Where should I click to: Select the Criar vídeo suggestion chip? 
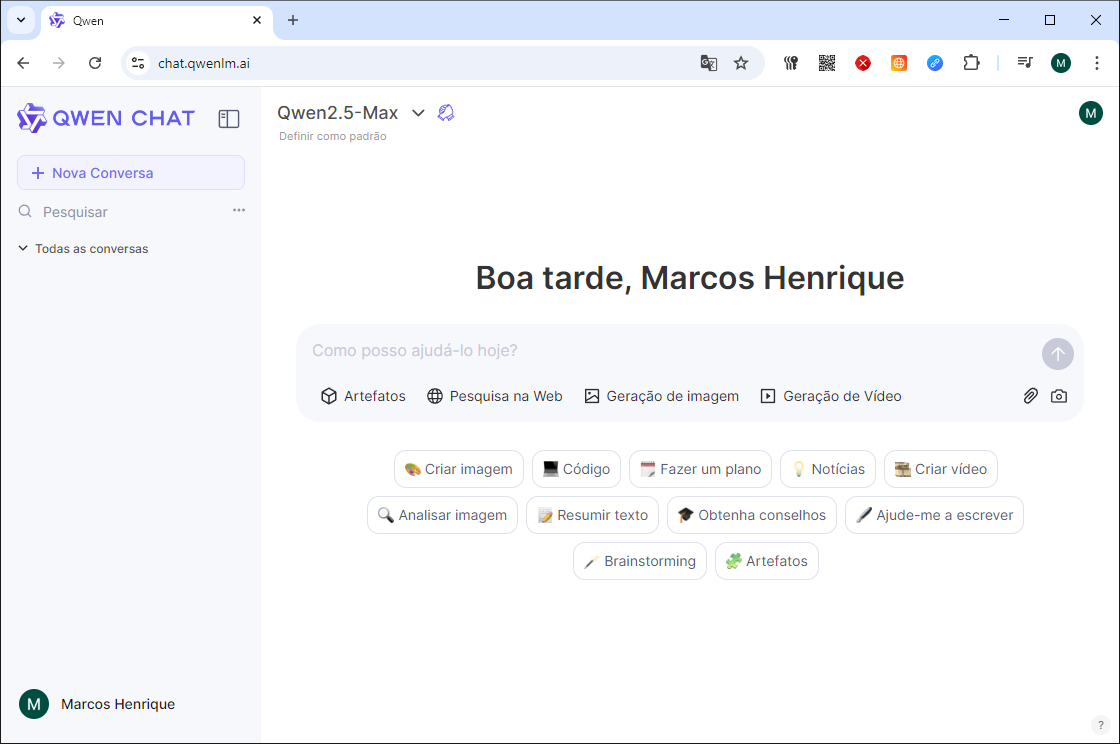(941, 469)
